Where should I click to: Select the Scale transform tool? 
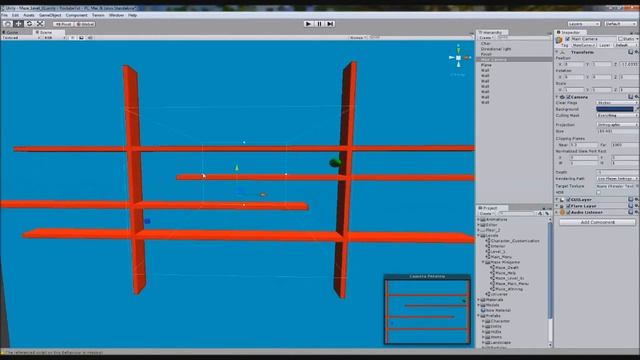40,24
